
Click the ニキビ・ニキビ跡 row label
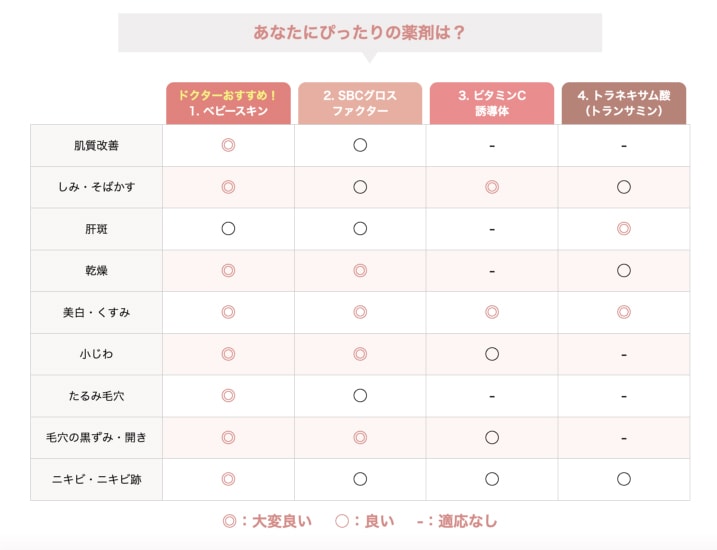pos(96,479)
